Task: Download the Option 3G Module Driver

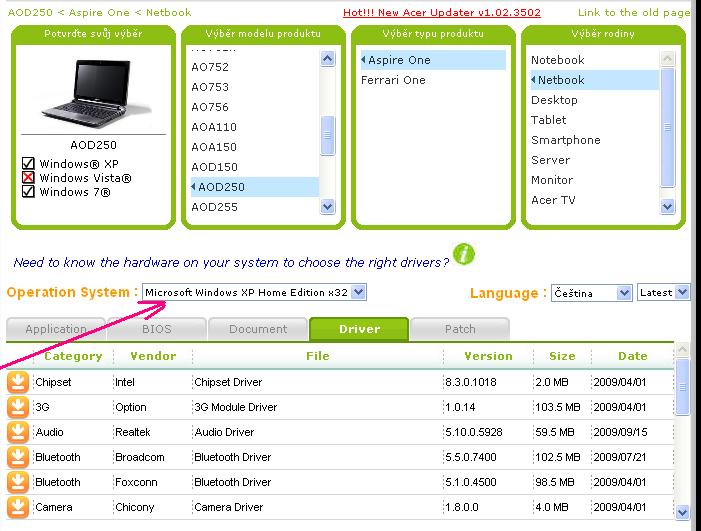Action: coord(17,407)
